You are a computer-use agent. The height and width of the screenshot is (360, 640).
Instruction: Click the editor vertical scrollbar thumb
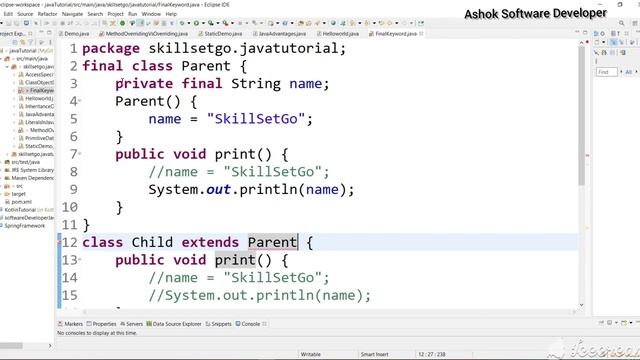coord(581,116)
